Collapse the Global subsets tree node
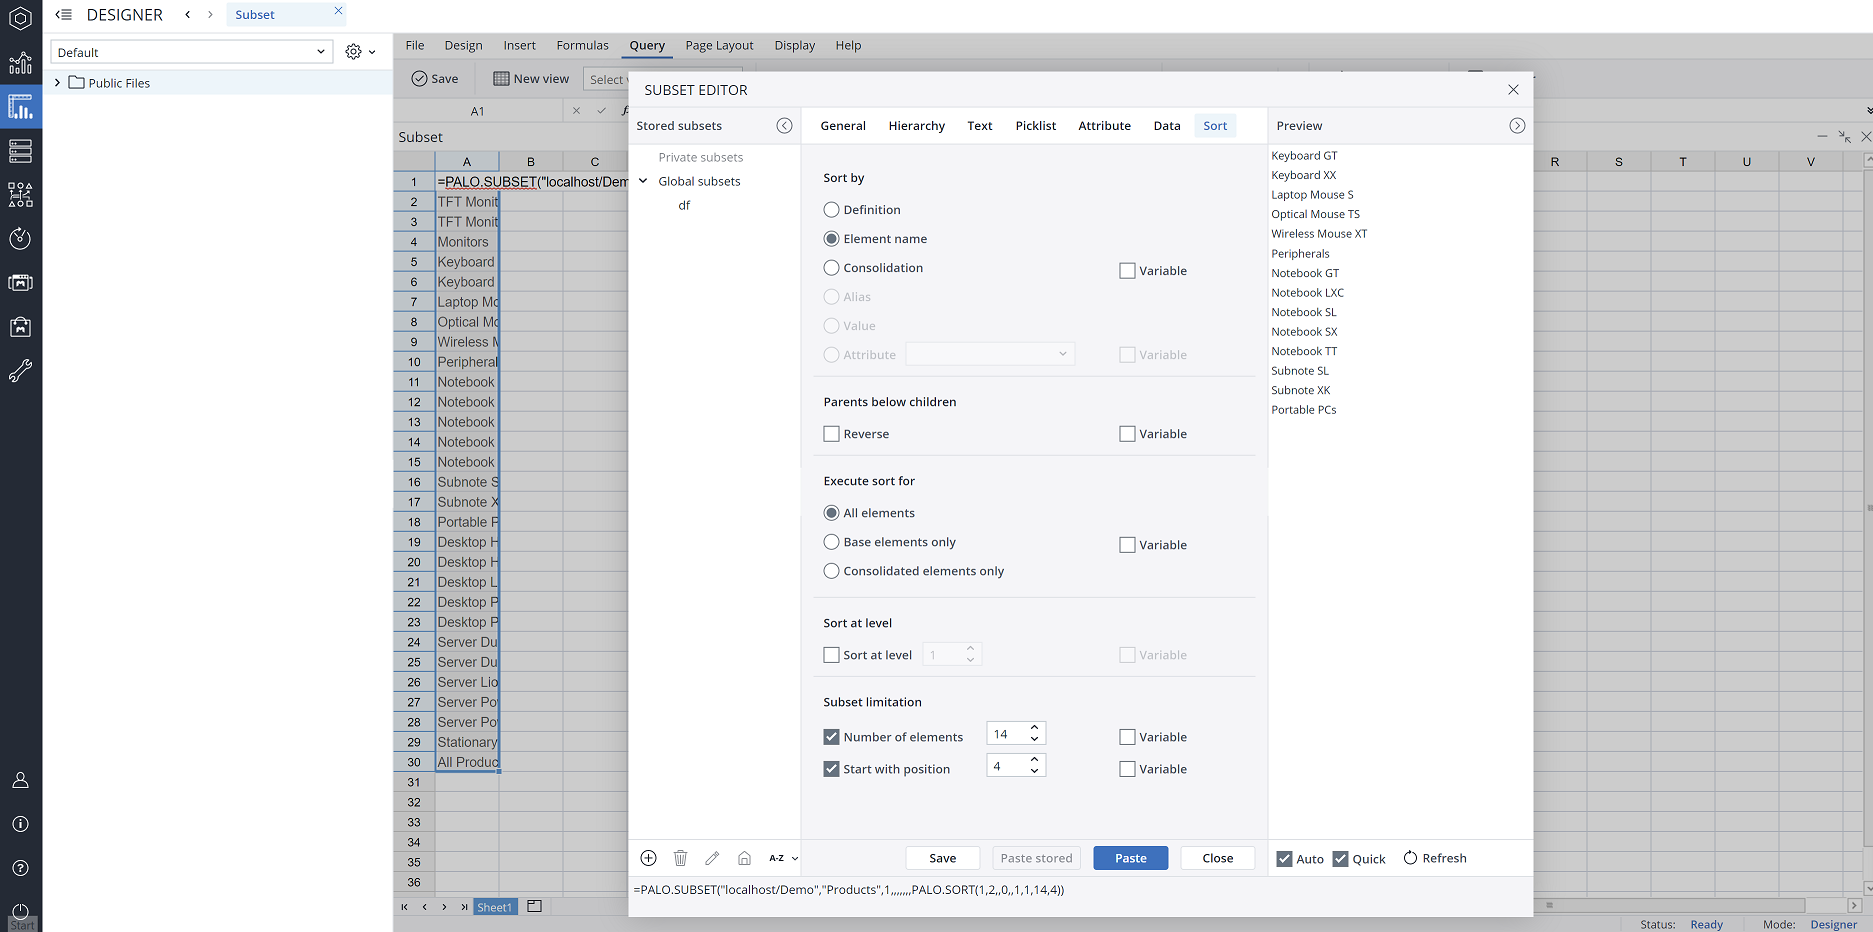This screenshot has height=932, width=1873. pos(643,181)
